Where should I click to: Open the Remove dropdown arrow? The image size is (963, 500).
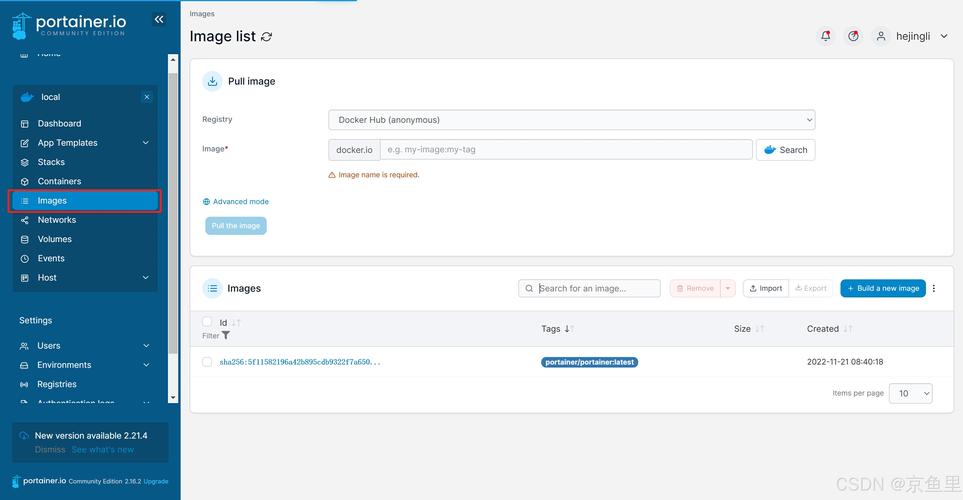[728, 288]
